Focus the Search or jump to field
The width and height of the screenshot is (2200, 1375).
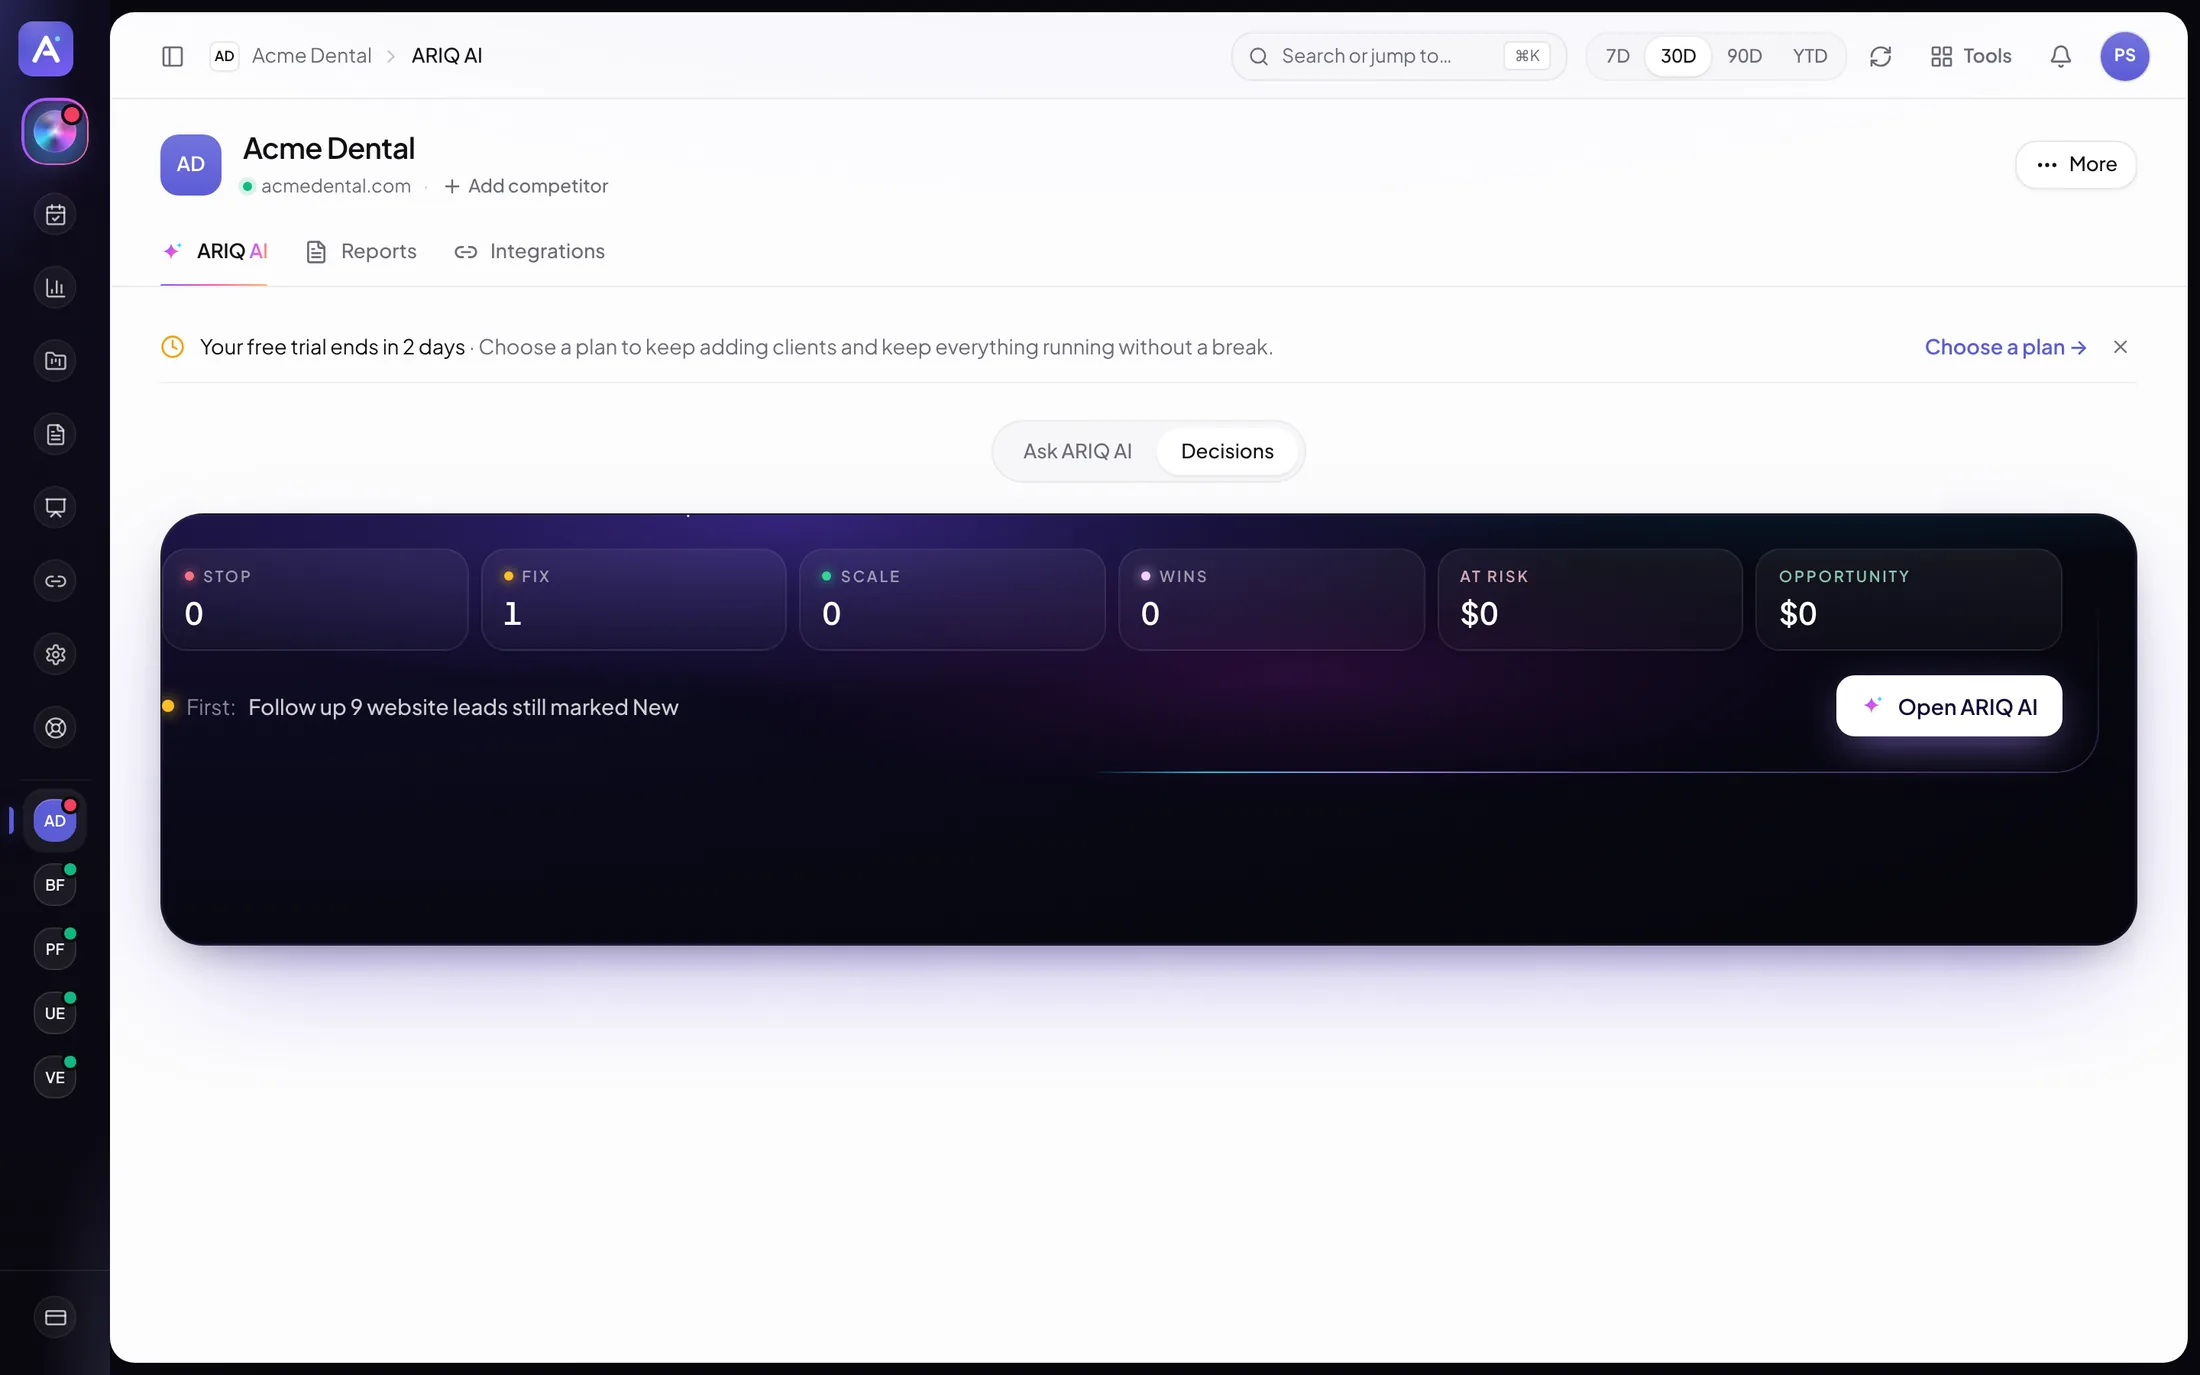pos(1398,56)
